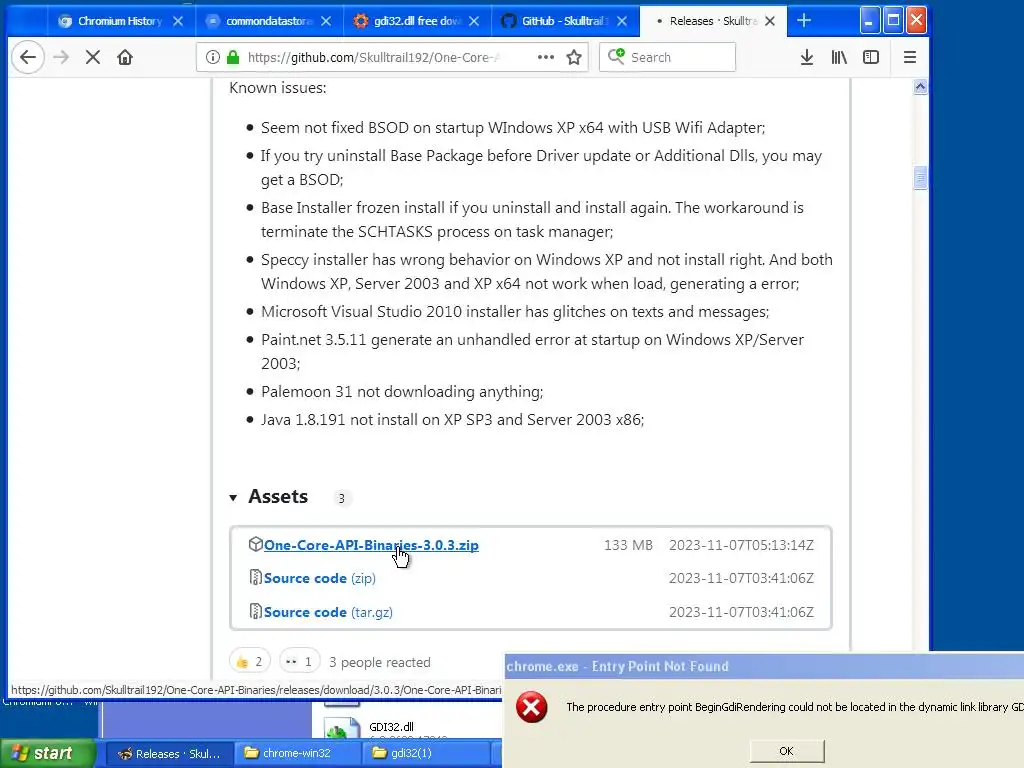This screenshot has height=768, width=1024.
Task: Click the red error icon in dialog
Action: click(532, 707)
